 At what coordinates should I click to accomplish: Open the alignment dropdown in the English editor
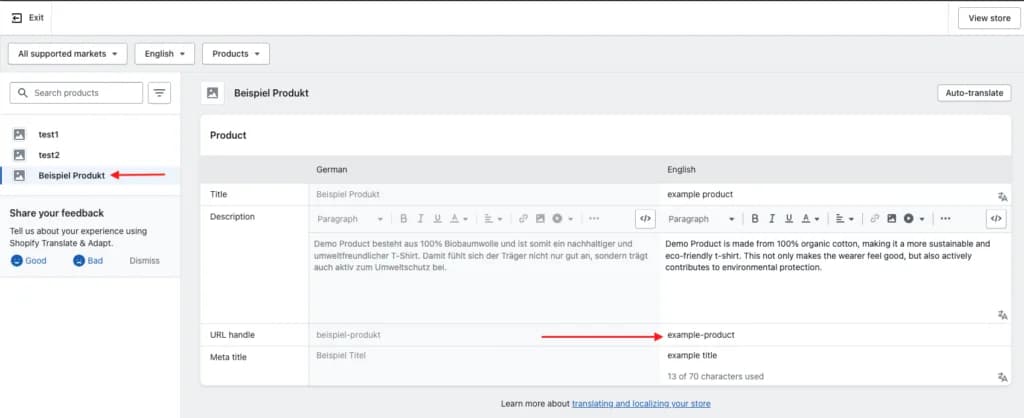[x=845, y=219]
